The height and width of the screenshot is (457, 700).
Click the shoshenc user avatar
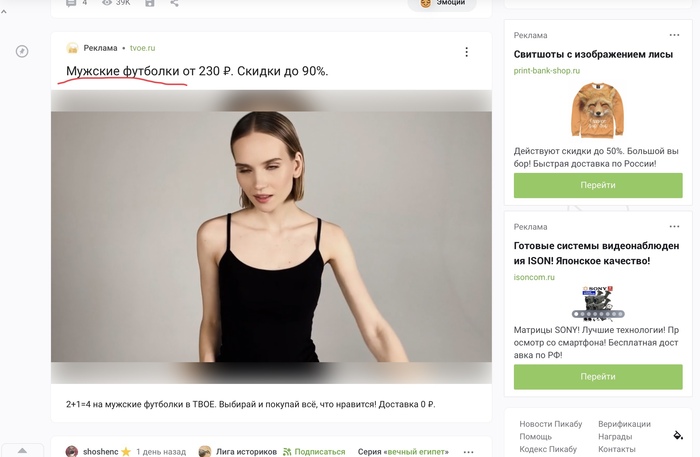coord(72,452)
